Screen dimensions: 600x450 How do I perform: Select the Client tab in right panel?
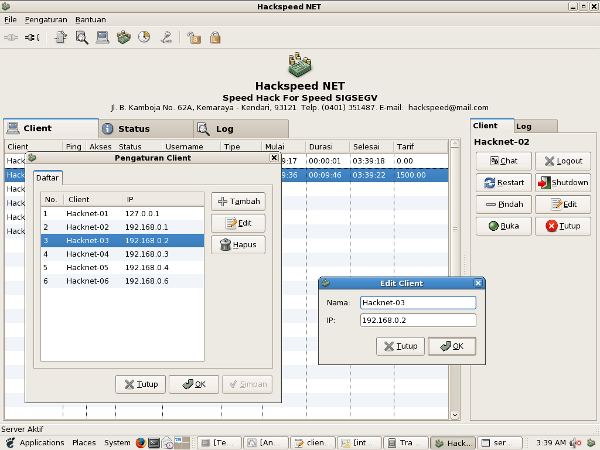click(492, 126)
